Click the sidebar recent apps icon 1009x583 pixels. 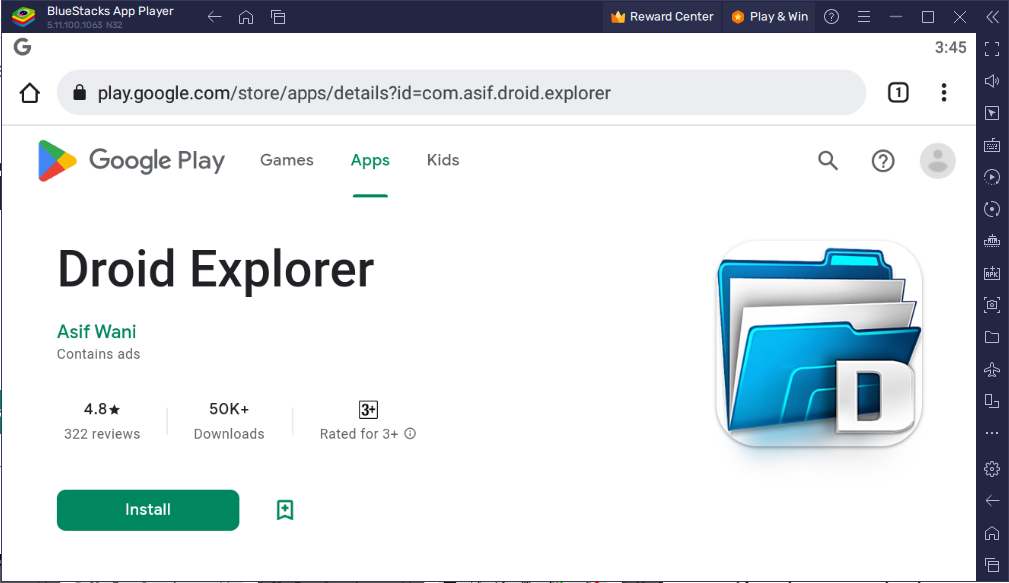[992, 566]
